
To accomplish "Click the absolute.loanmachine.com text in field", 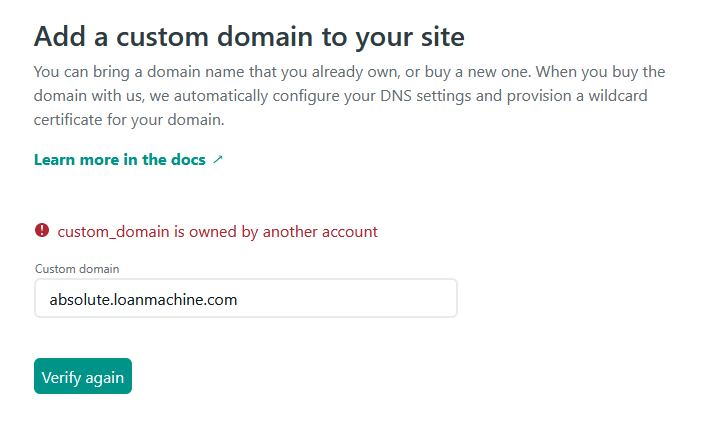I will pos(143,300).
